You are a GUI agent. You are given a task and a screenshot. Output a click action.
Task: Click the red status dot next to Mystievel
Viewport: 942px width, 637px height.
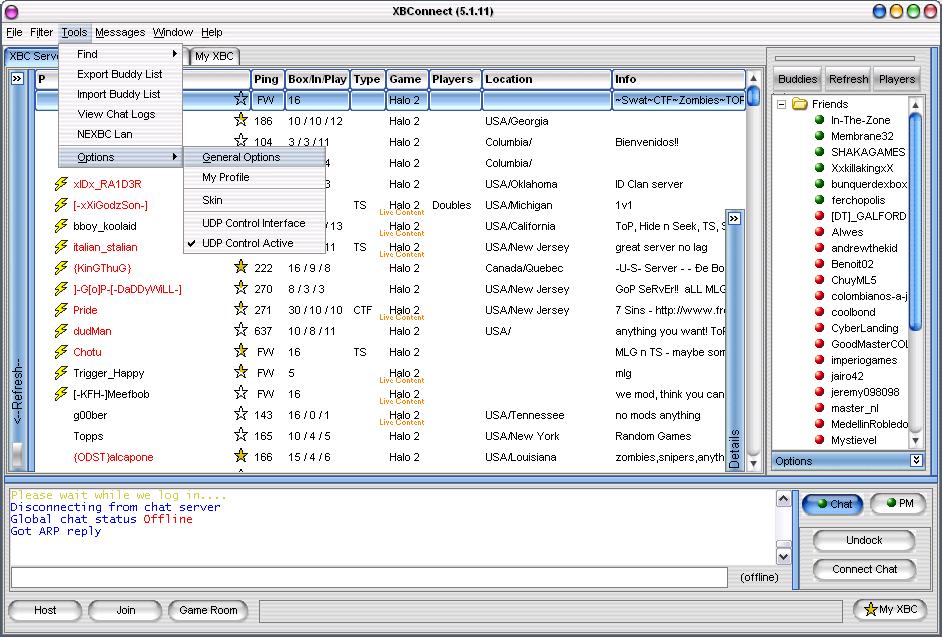point(819,440)
